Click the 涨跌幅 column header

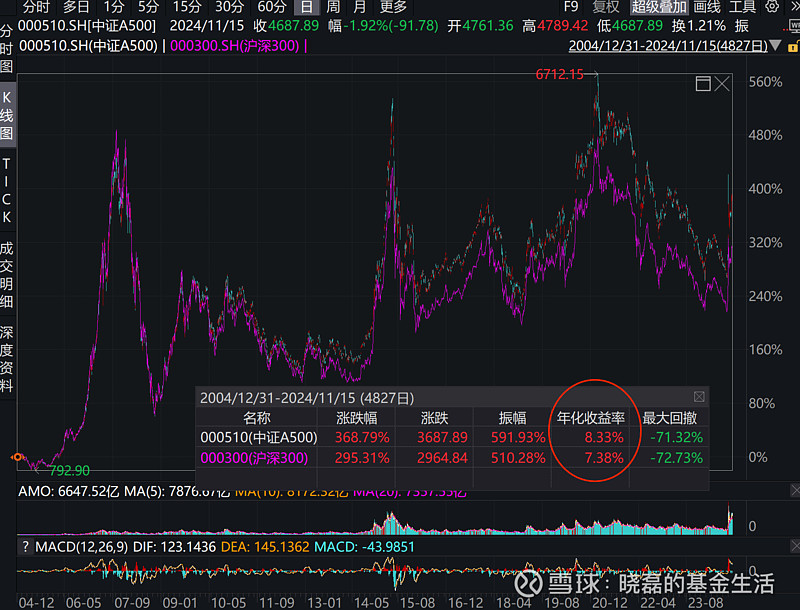click(x=356, y=418)
